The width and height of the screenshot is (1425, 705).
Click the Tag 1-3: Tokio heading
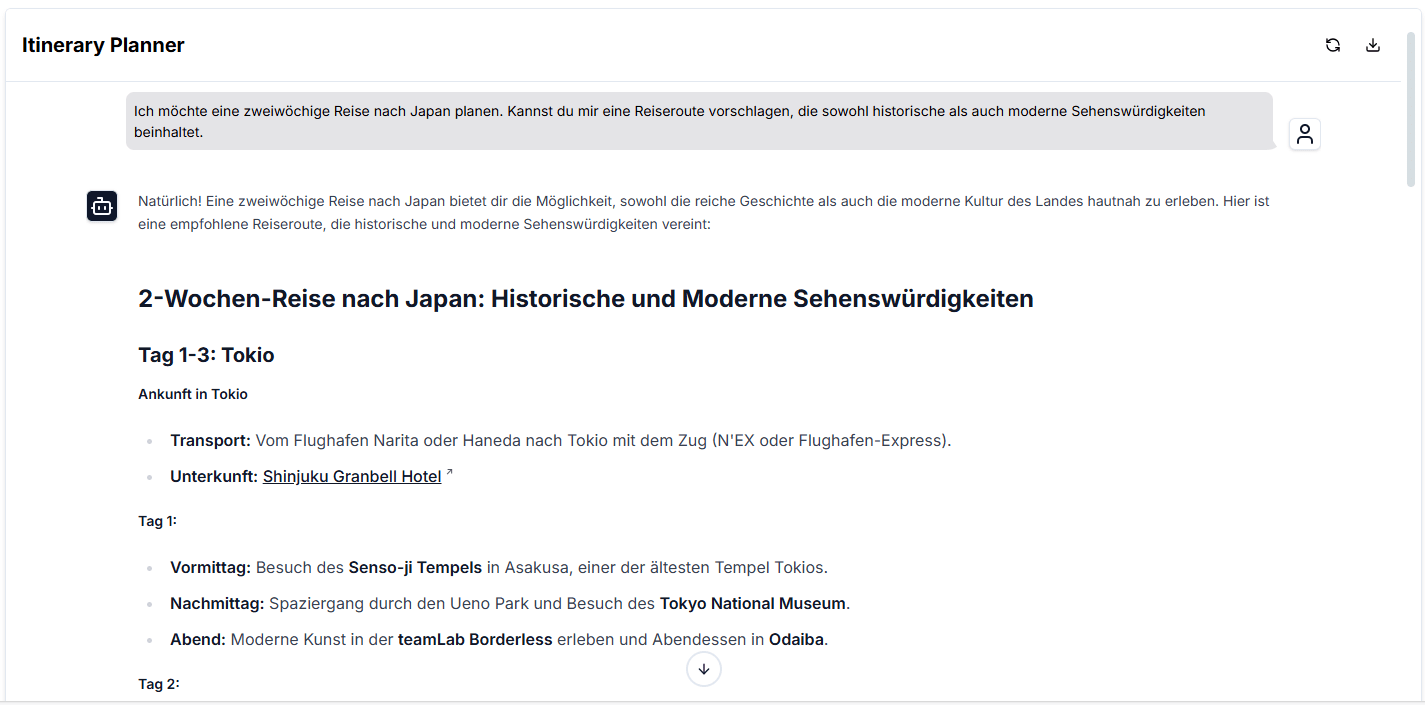click(x=206, y=355)
